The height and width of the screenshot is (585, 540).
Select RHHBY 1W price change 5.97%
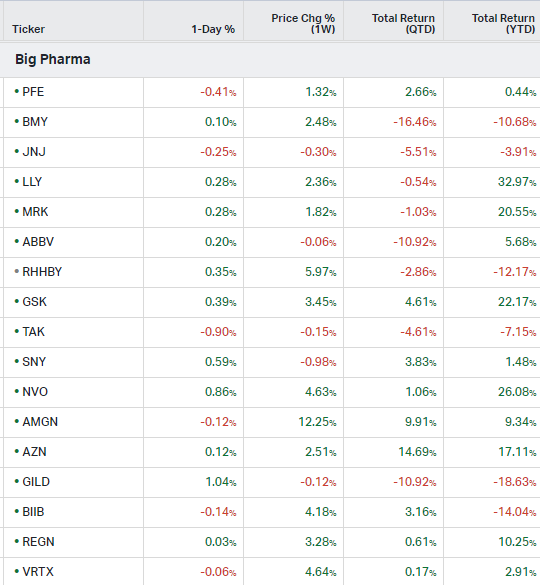321,272
